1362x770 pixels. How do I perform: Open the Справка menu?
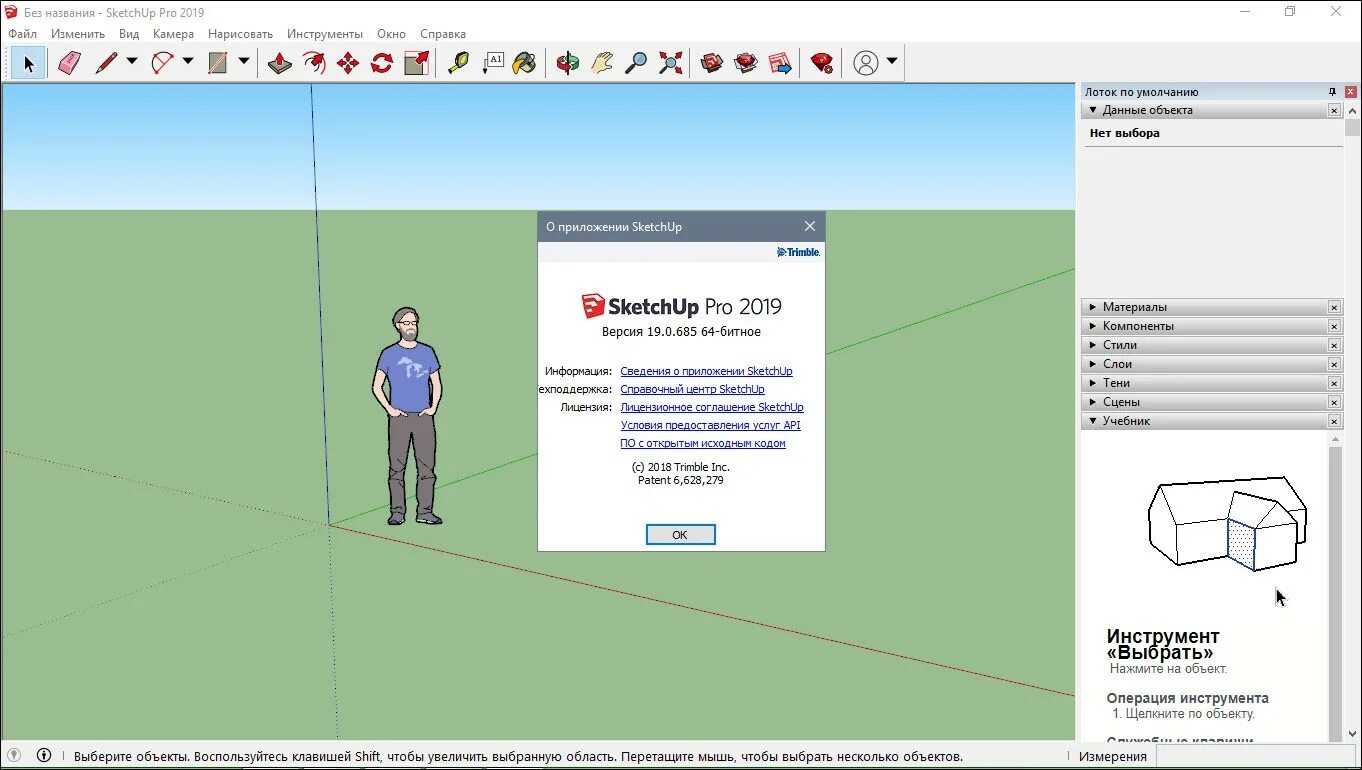click(443, 34)
